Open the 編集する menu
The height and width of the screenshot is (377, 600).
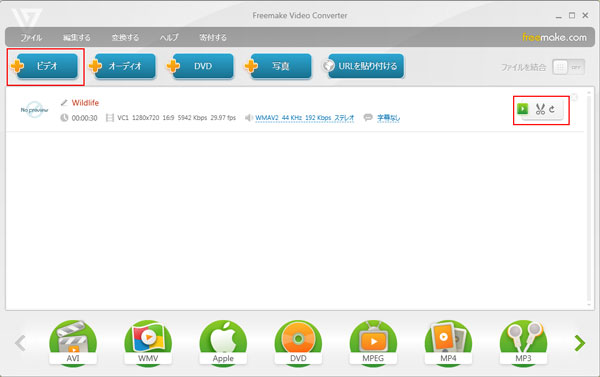click(x=77, y=38)
